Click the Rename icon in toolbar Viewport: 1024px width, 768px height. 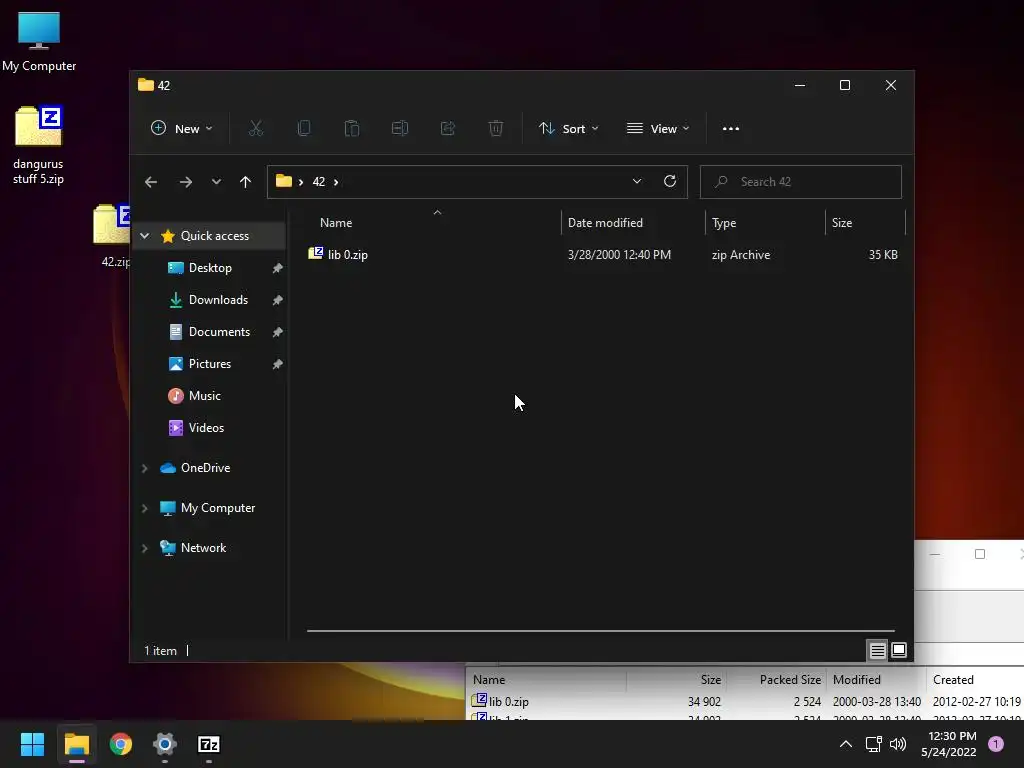pos(400,129)
